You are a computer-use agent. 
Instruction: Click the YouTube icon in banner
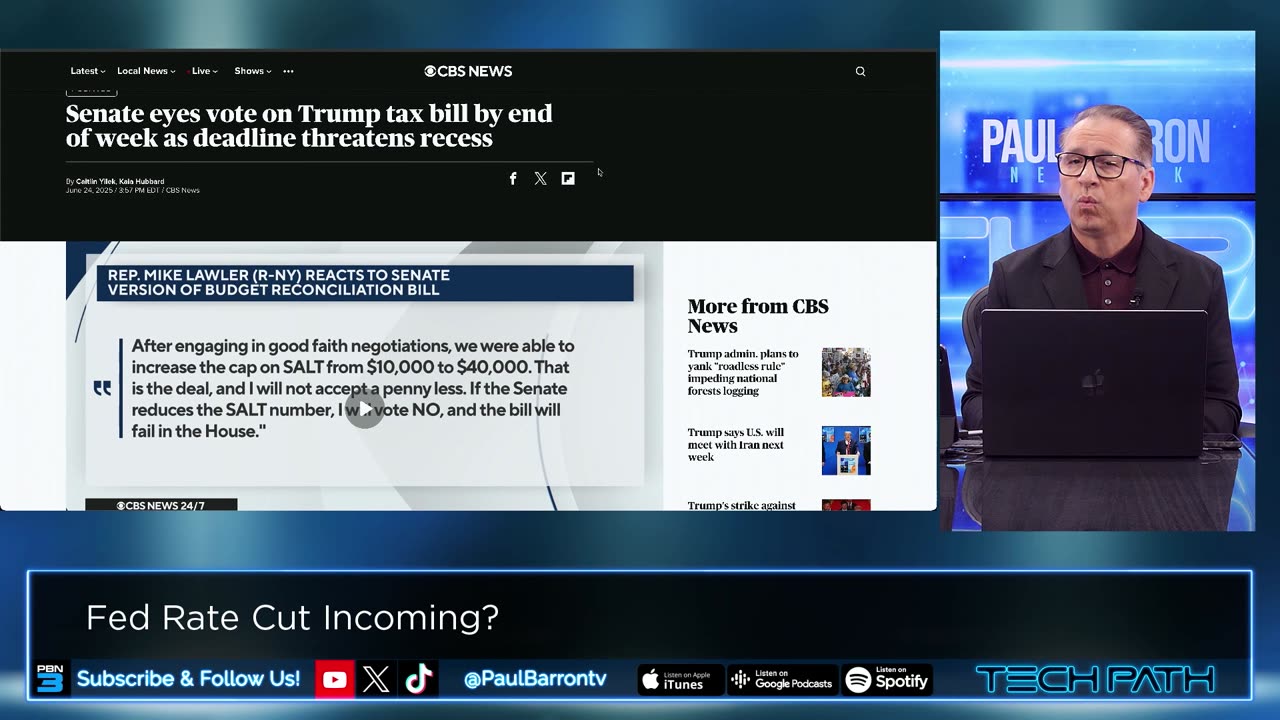pos(335,680)
